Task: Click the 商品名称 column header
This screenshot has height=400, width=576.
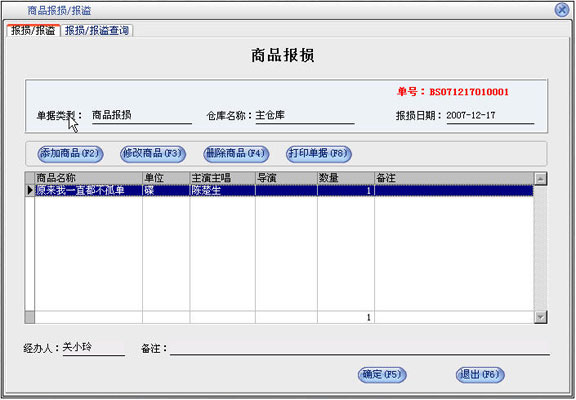Action: pos(89,178)
